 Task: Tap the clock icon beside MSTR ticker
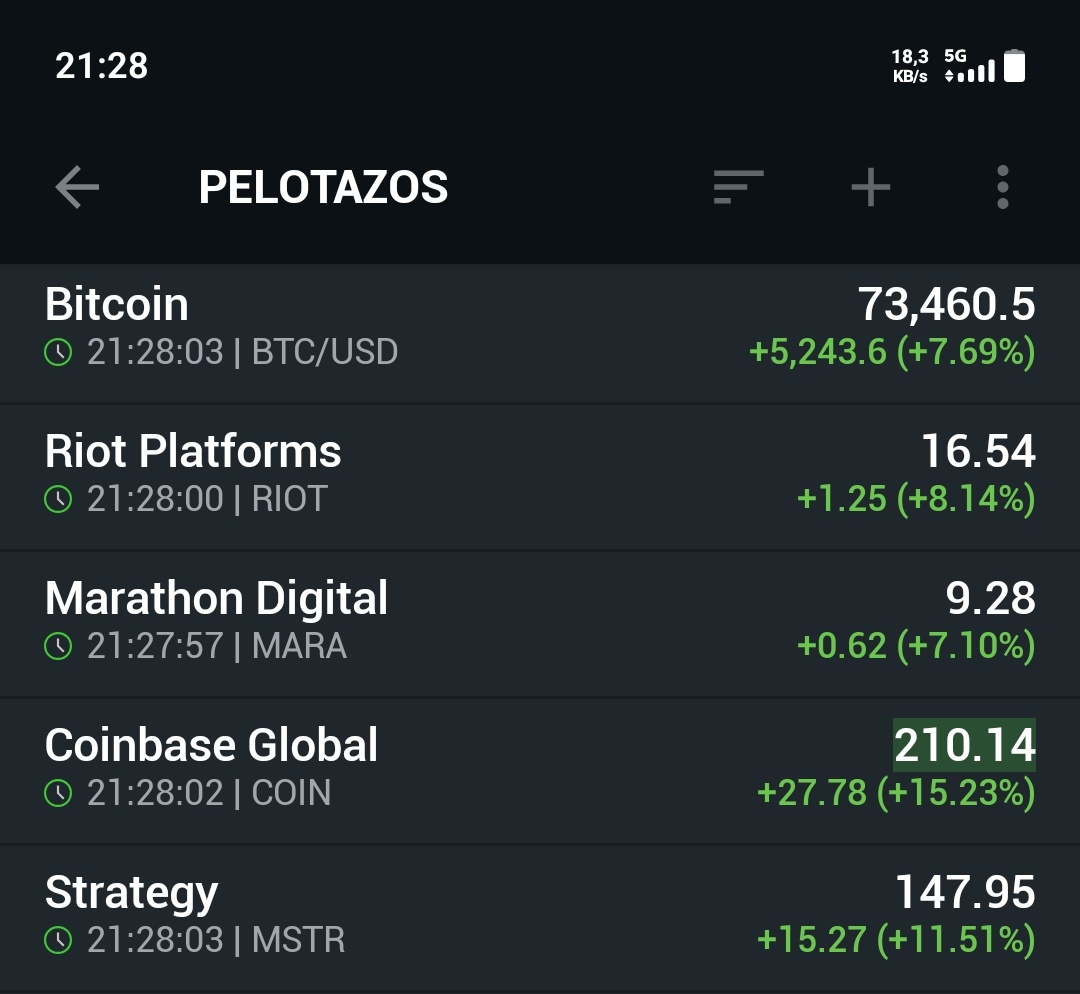coord(59,940)
